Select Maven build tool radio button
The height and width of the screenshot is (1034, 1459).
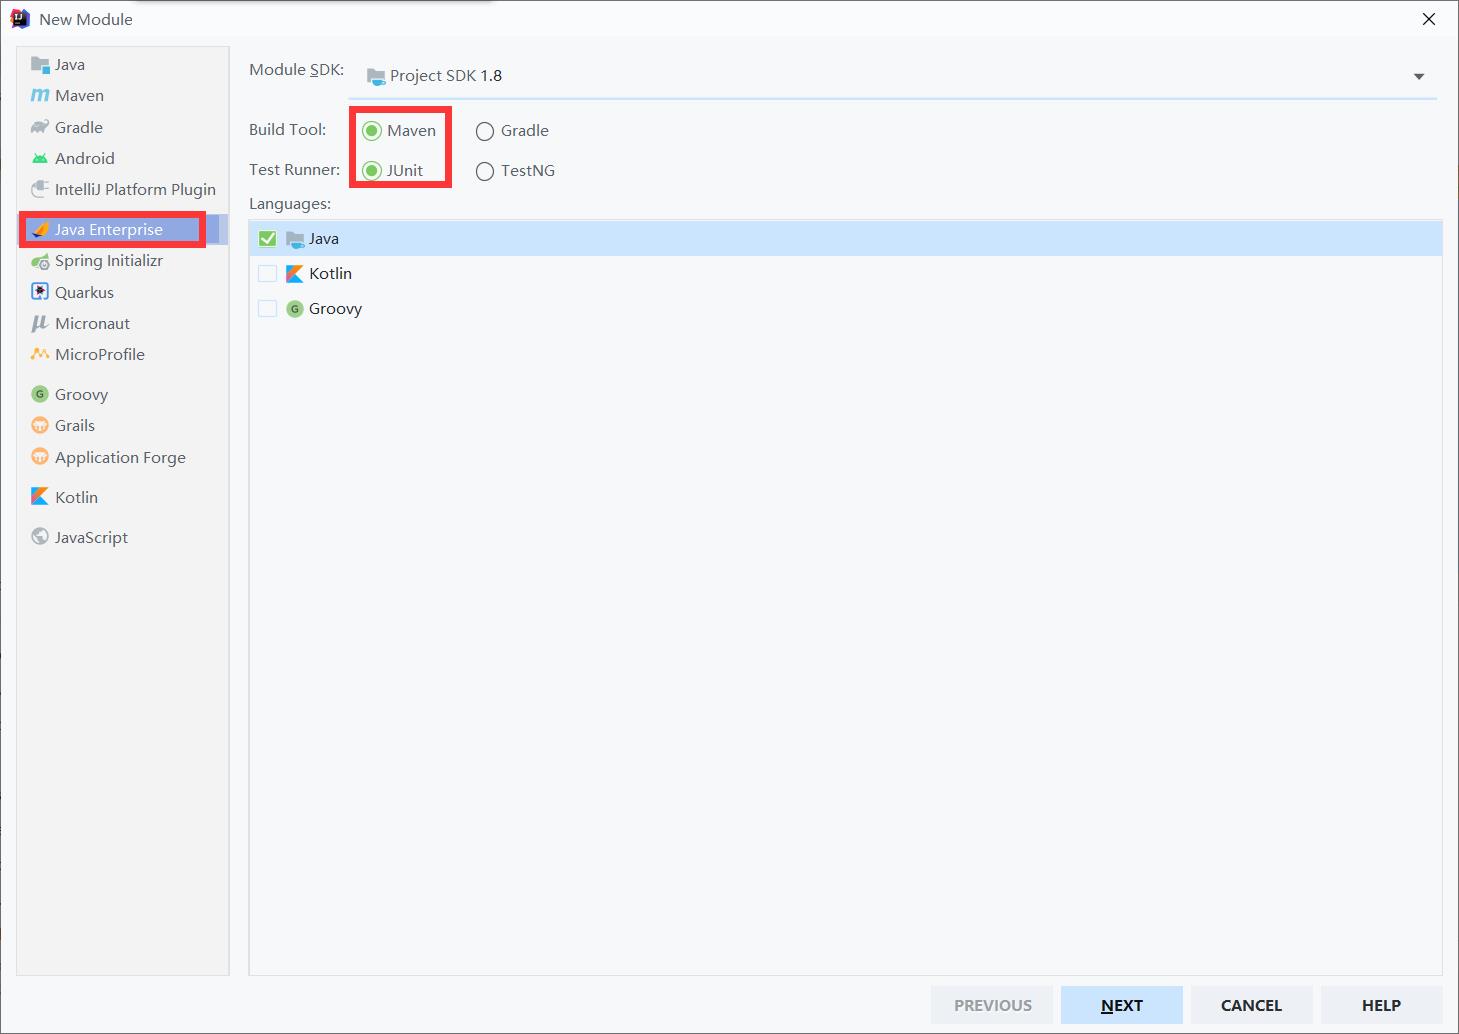372,131
